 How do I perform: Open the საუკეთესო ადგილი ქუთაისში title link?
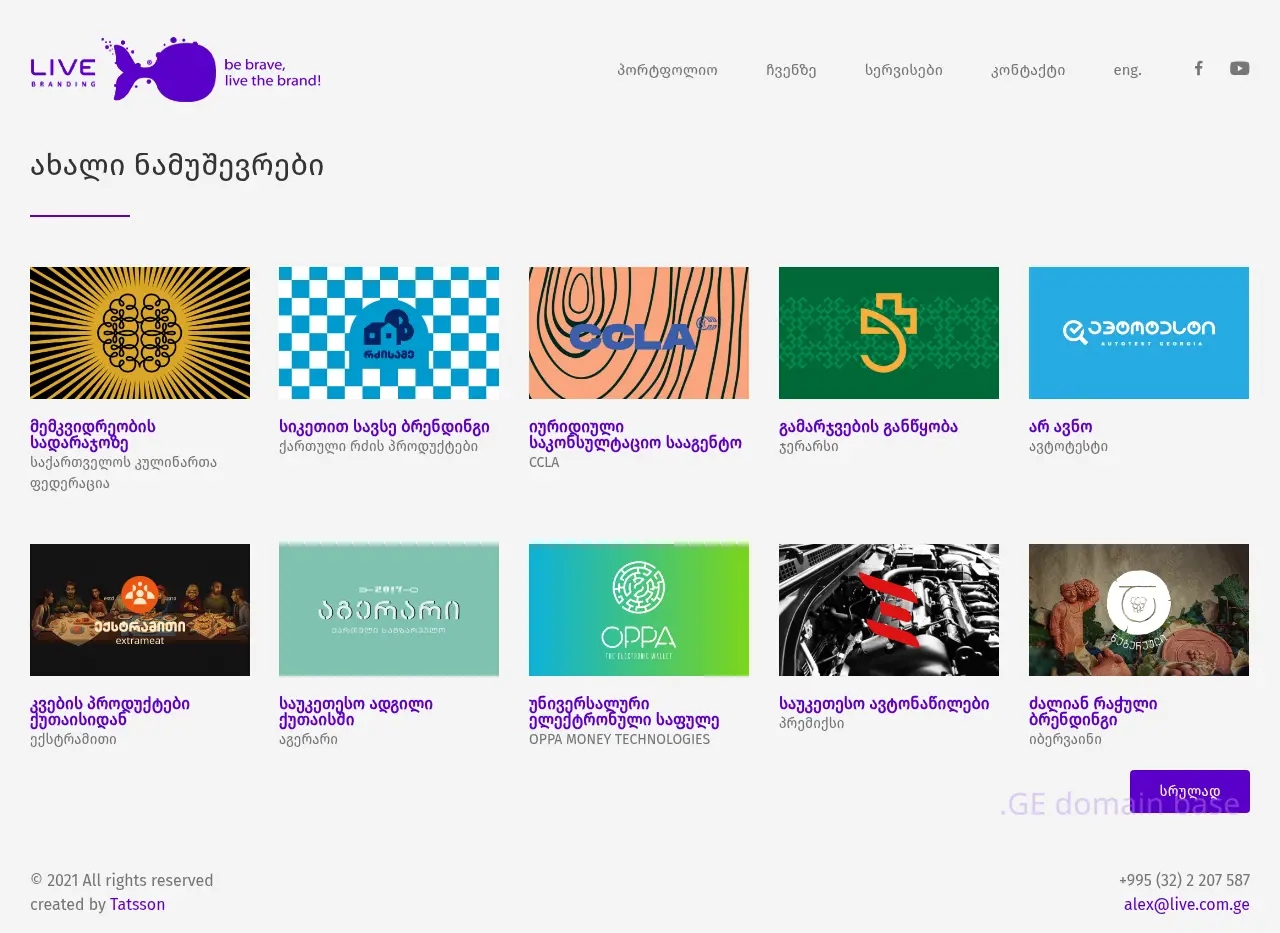point(356,711)
